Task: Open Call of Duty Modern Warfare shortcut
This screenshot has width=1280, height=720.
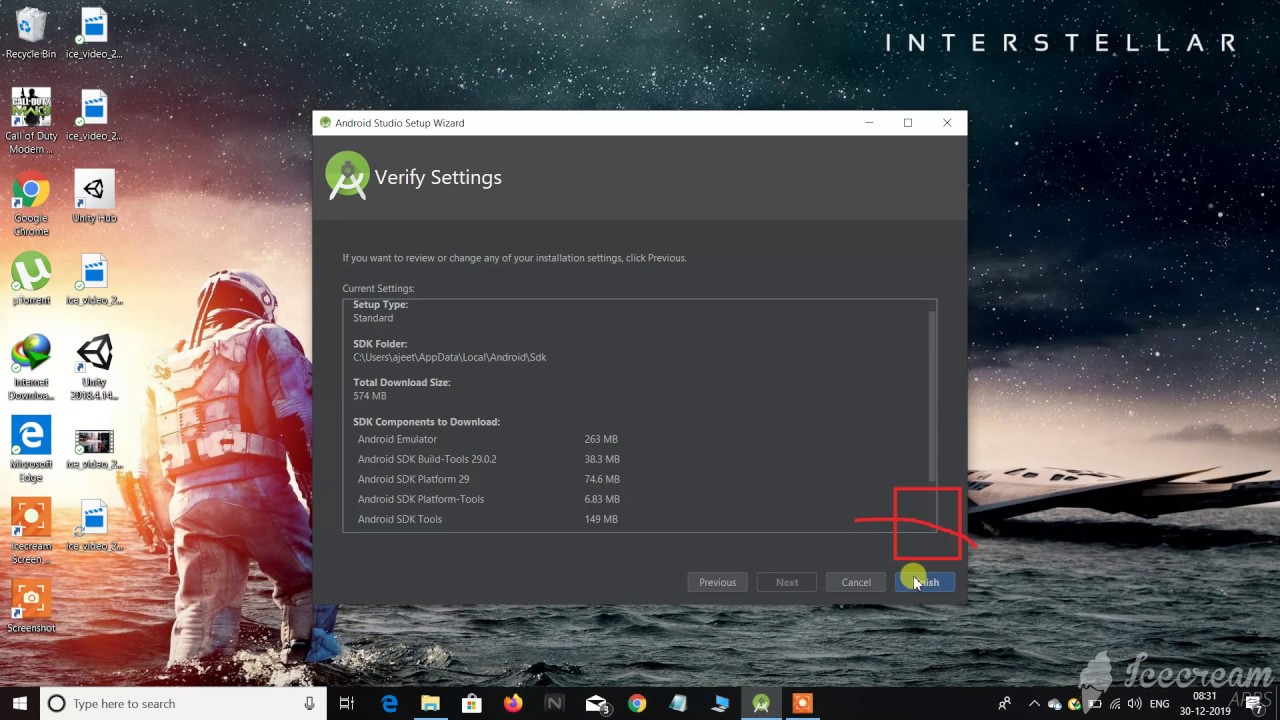Action: tap(31, 121)
